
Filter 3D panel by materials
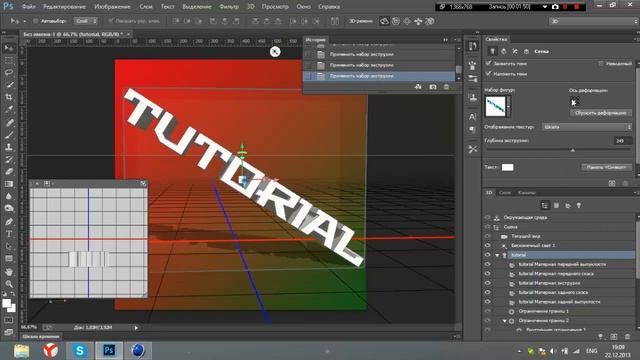pos(567,205)
